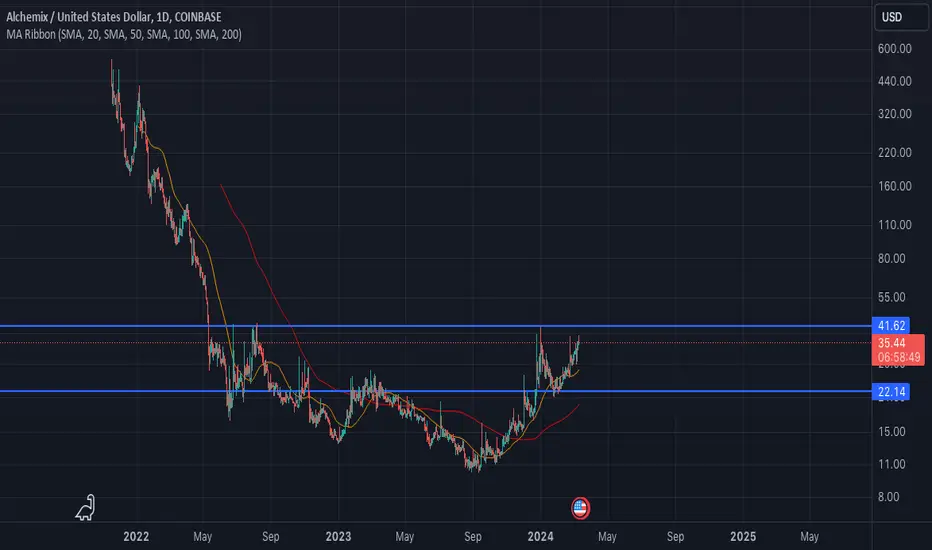This screenshot has height=550, width=932.
Task: Click the 160.00 price axis label
Action: (895, 186)
